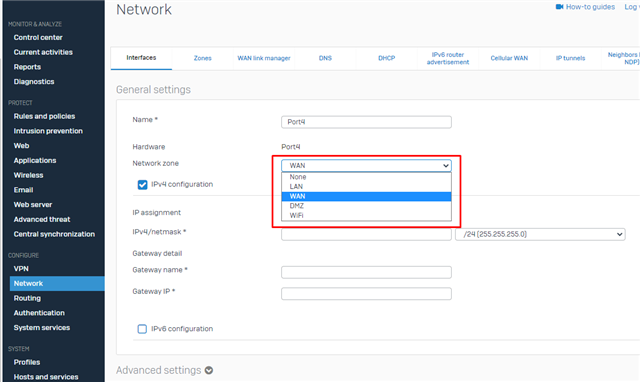This screenshot has height=382, width=640.
Task: Click the Gateway name field
Action: (x=366, y=272)
